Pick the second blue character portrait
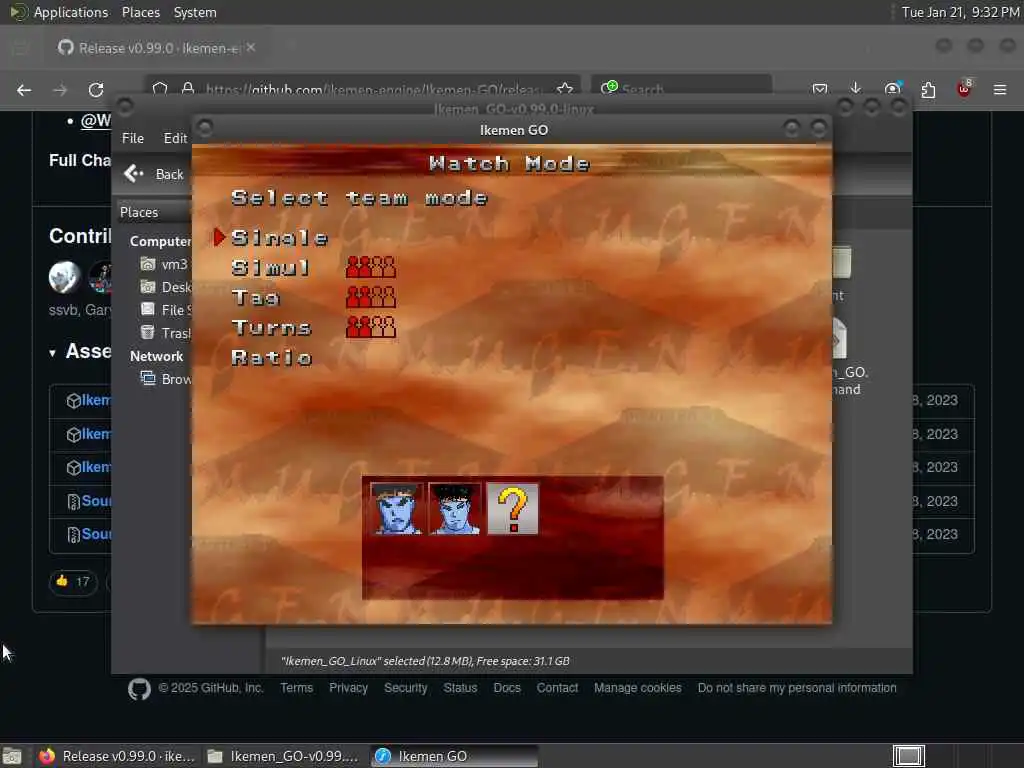This screenshot has height=768, width=1024. [455, 509]
